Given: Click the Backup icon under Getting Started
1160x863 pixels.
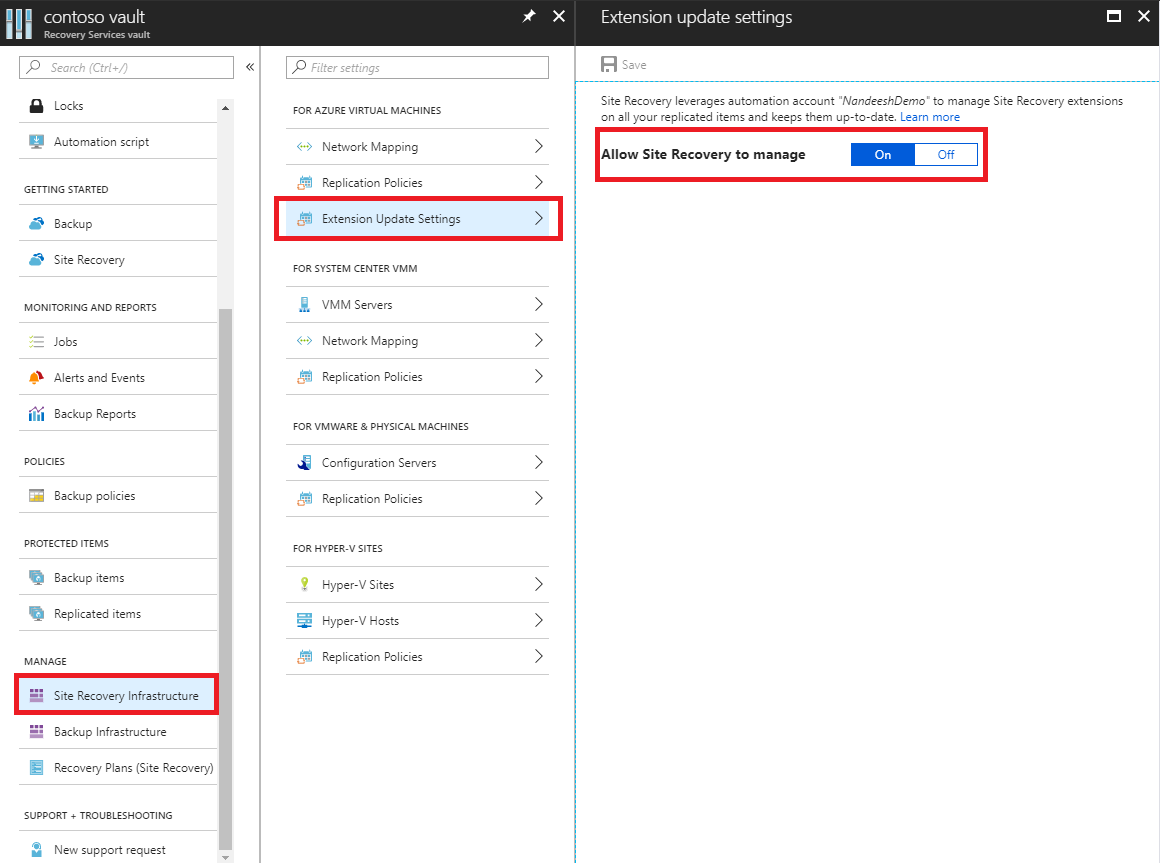Looking at the screenshot, I should 35,223.
